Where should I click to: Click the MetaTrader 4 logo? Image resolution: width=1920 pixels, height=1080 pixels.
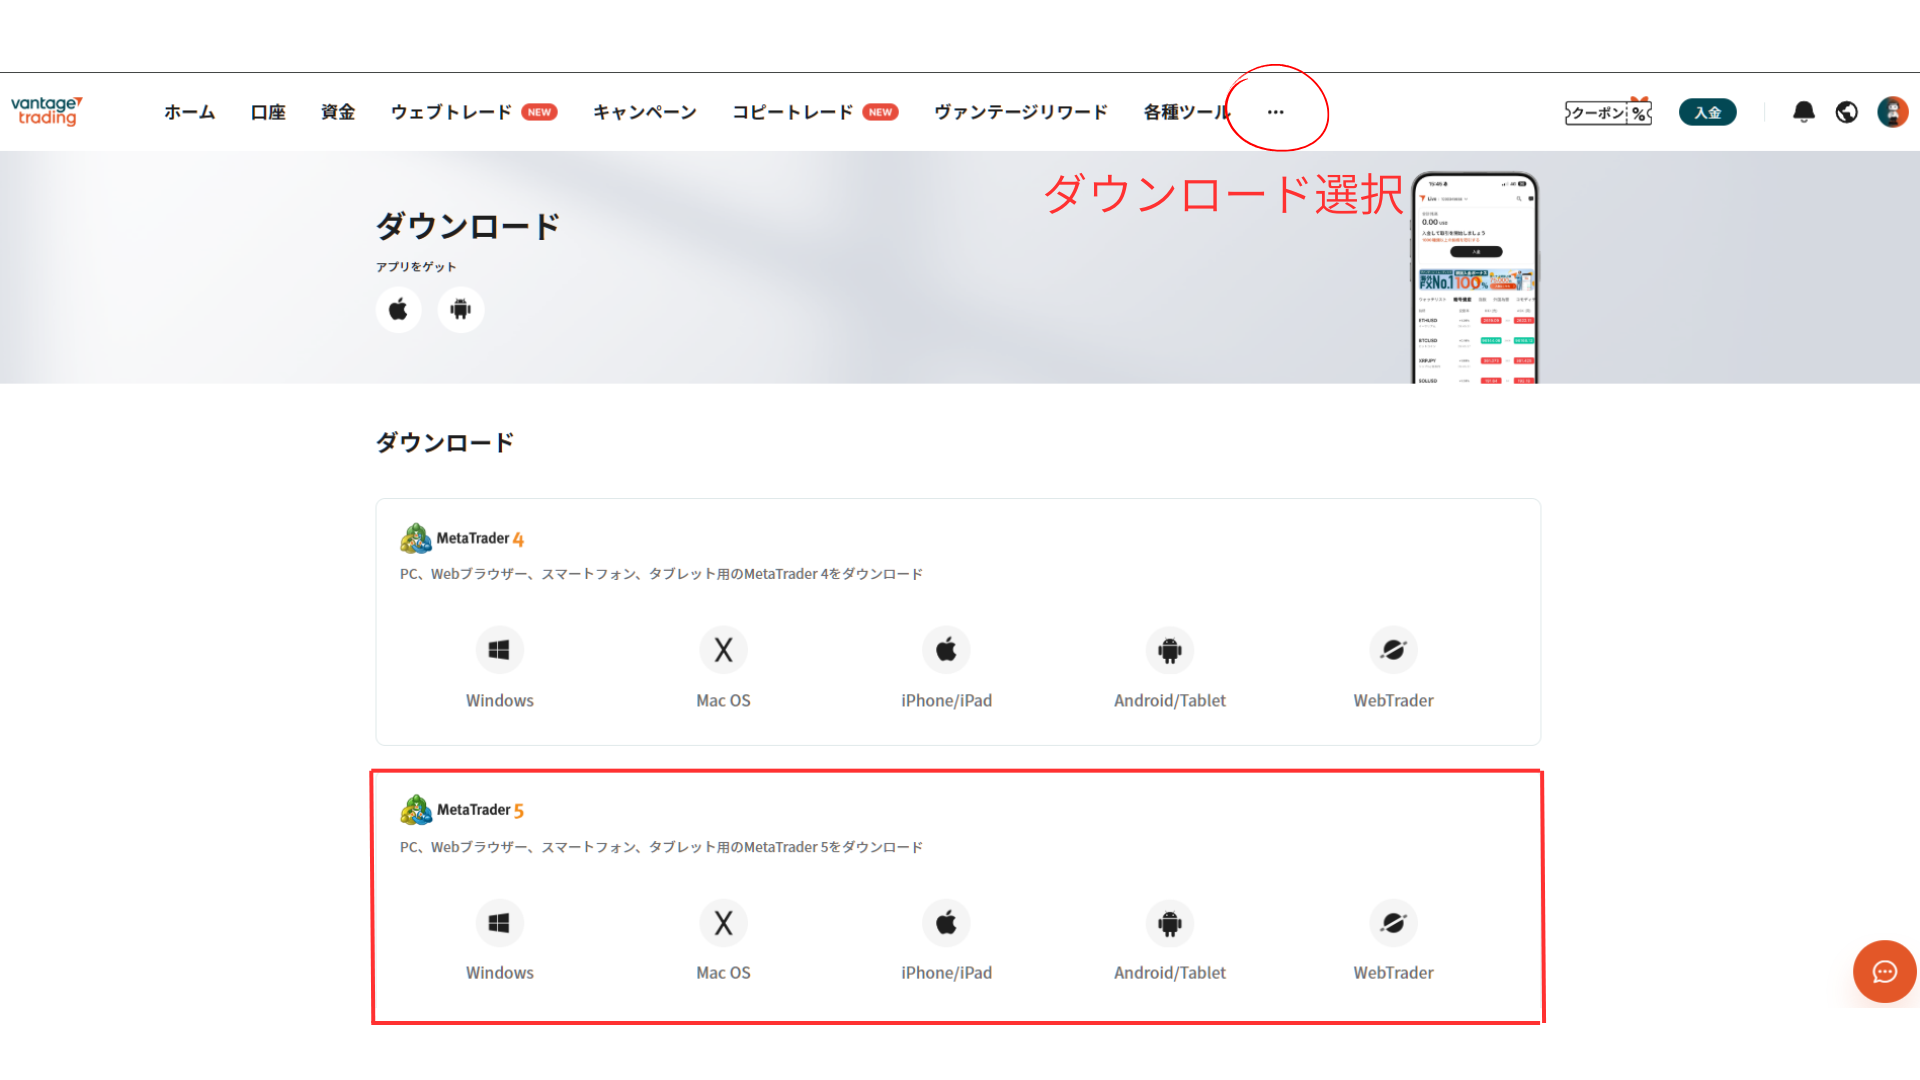click(x=462, y=538)
